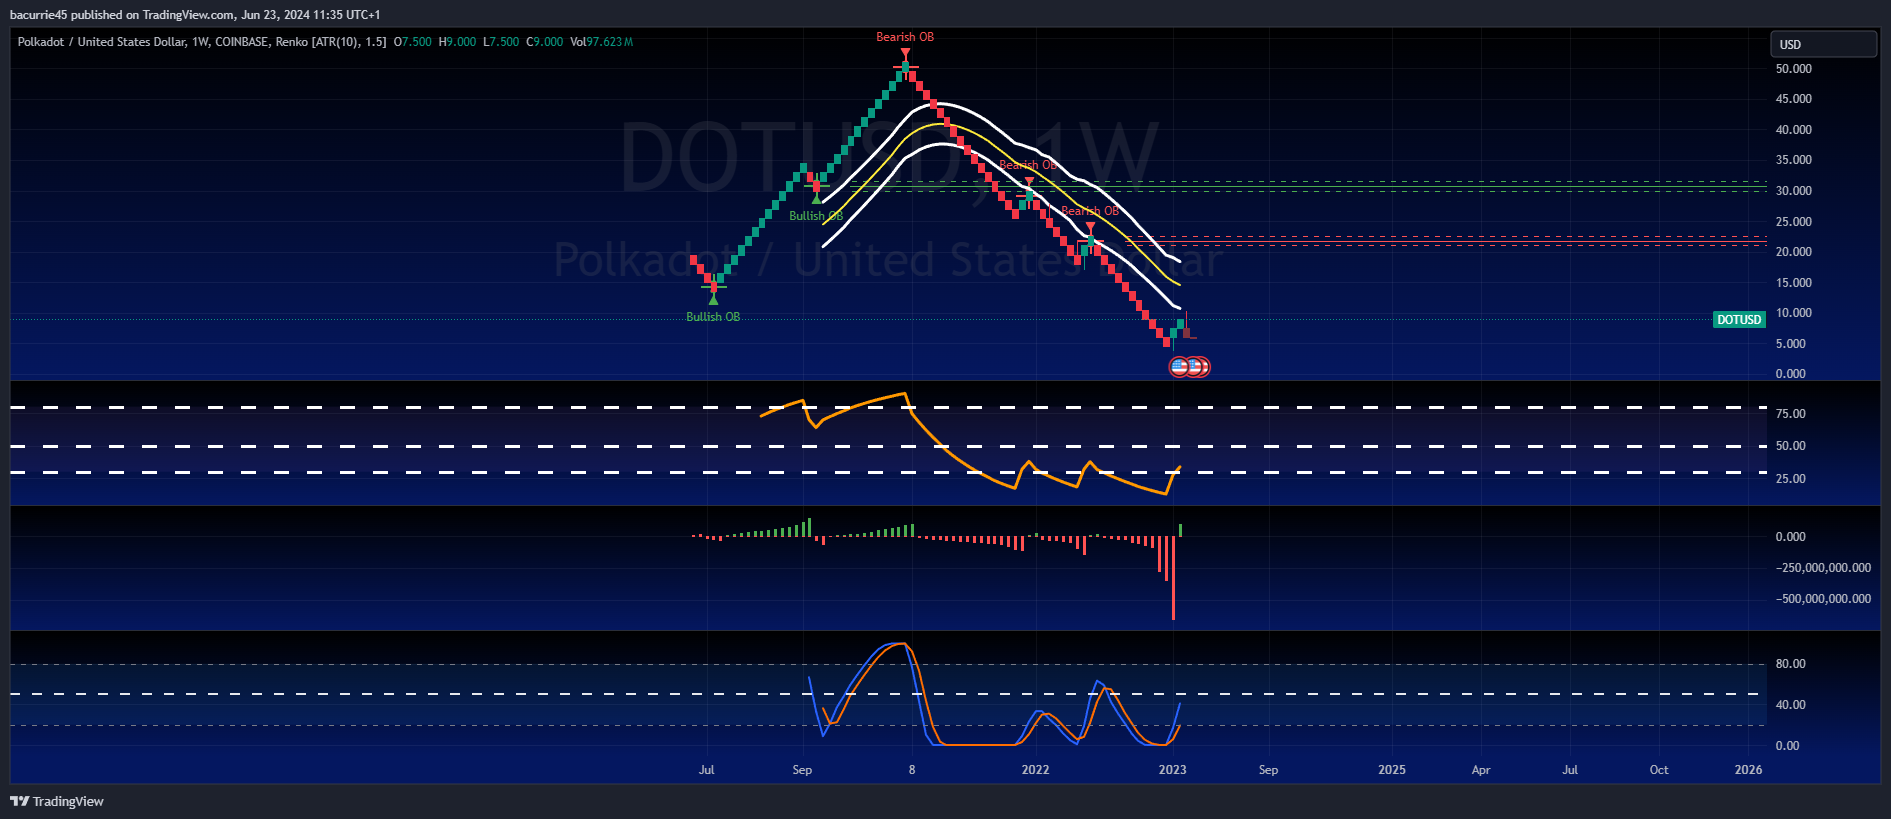Click the 2025 time axis label
The width and height of the screenshot is (1891, 819).
point(1392,770)
